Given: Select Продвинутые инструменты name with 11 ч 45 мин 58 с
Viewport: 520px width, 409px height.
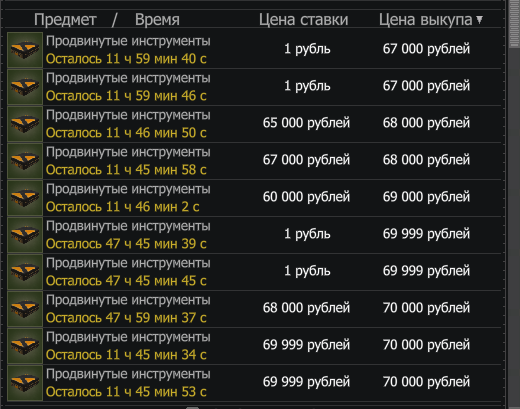Looking at the screenshot, I should [128, 152].
